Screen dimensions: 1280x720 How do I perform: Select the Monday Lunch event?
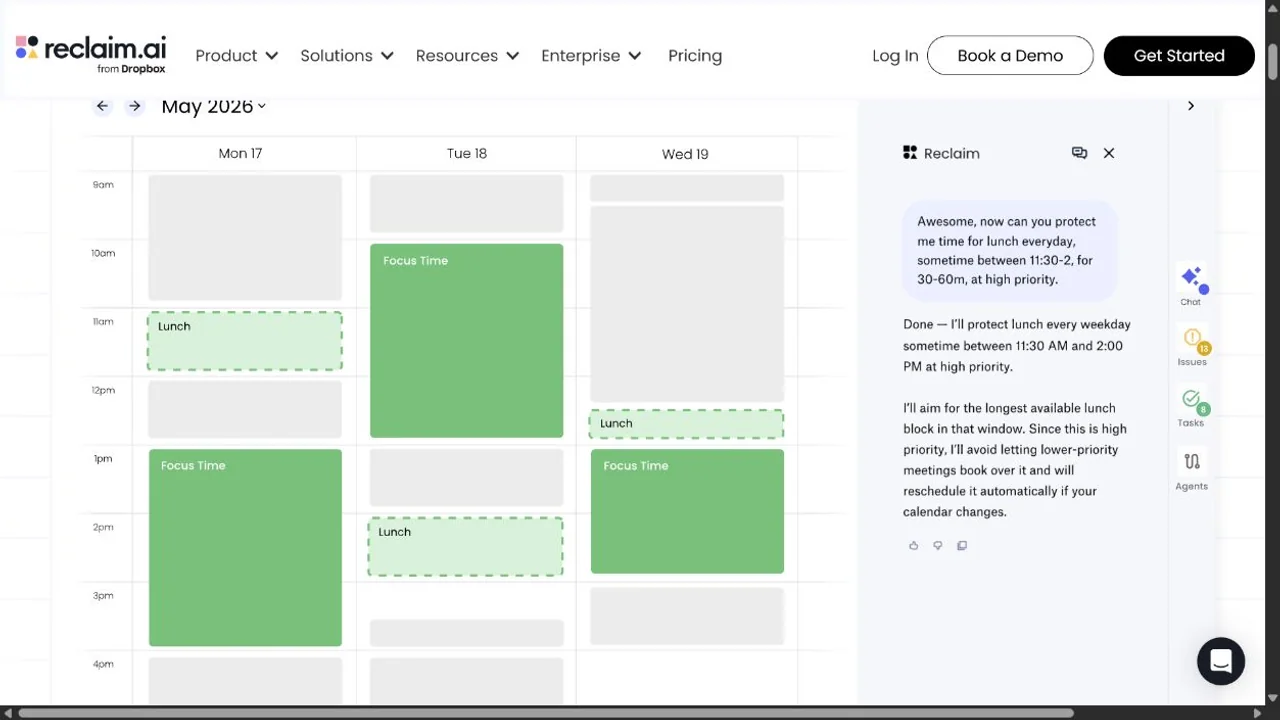(x=245, y=341)
